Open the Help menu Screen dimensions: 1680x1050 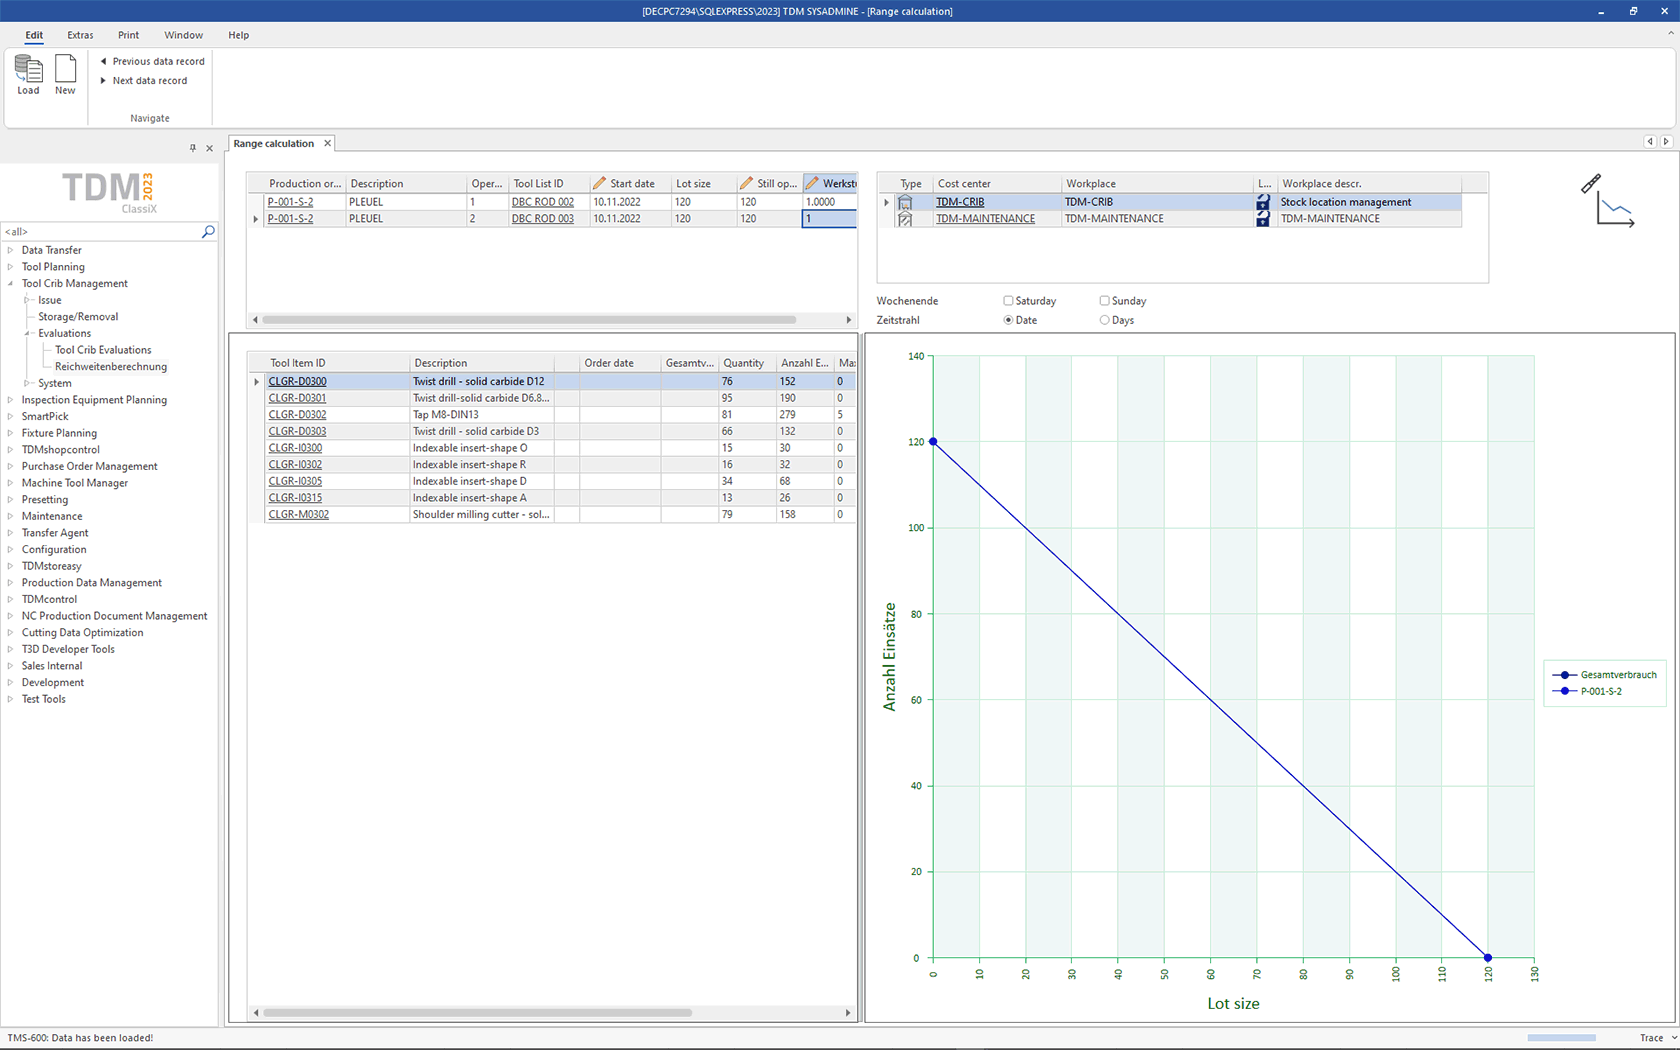click(x=238, y=35)
